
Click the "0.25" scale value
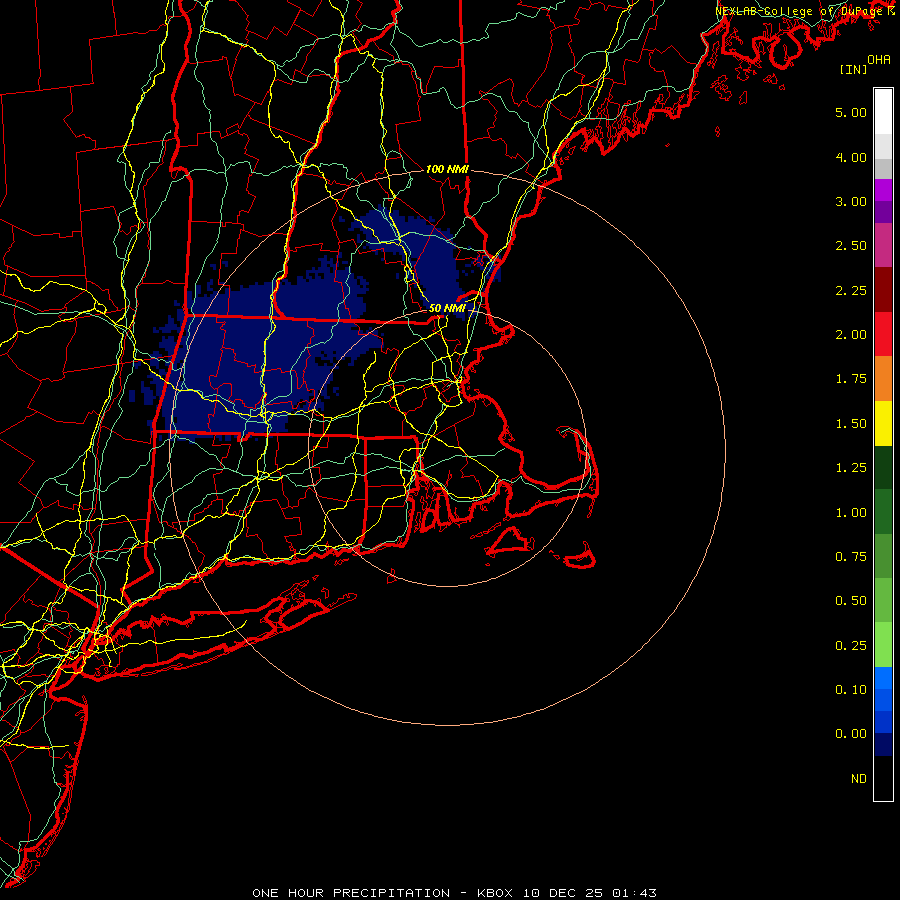[851, 646]
